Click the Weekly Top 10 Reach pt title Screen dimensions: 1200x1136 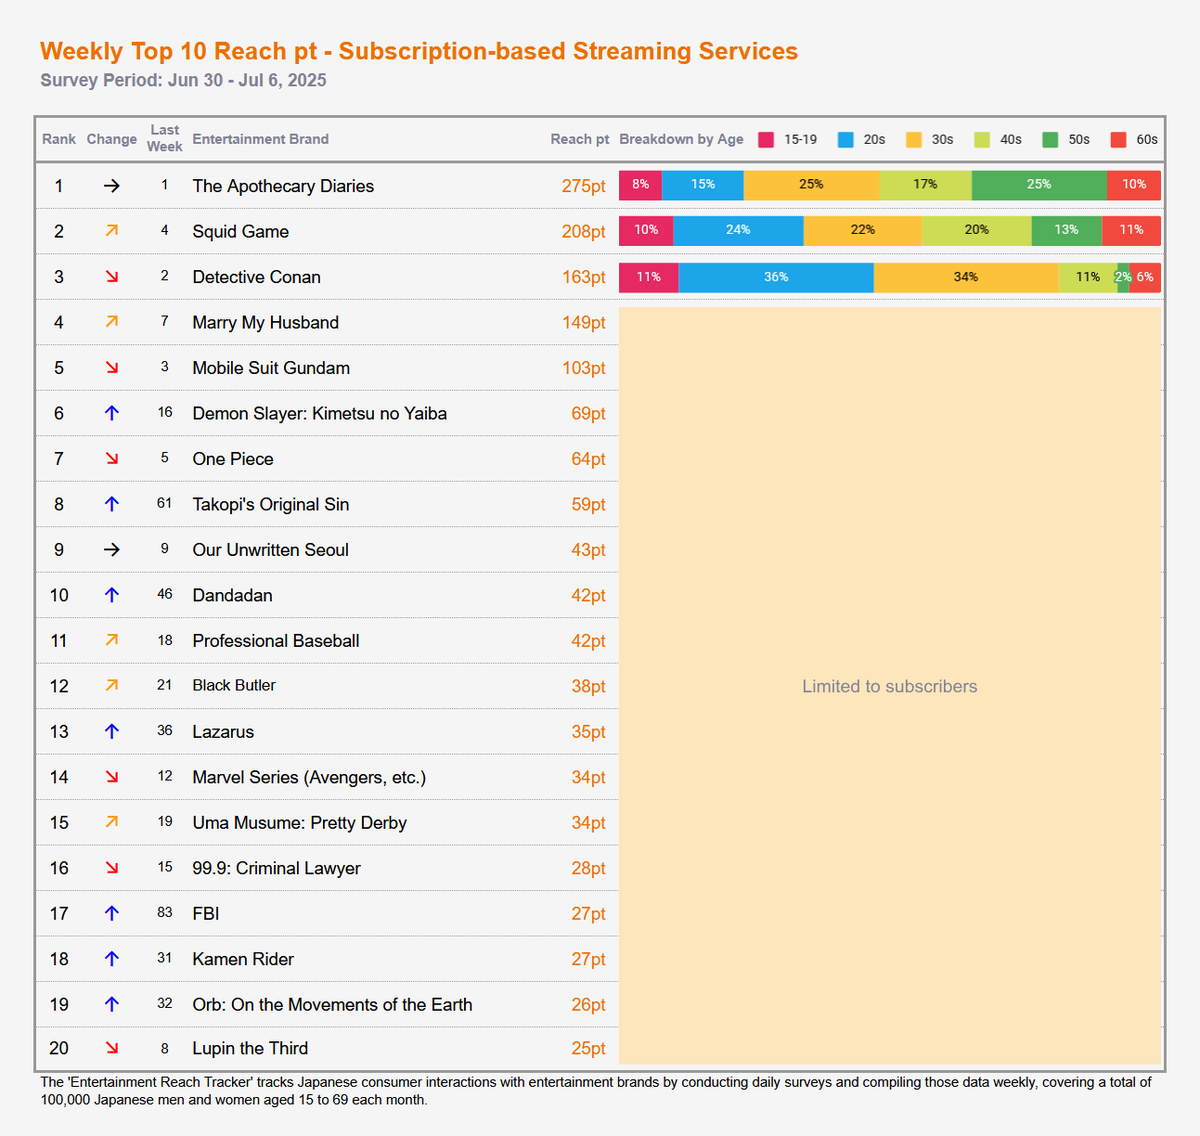(419, 51)
